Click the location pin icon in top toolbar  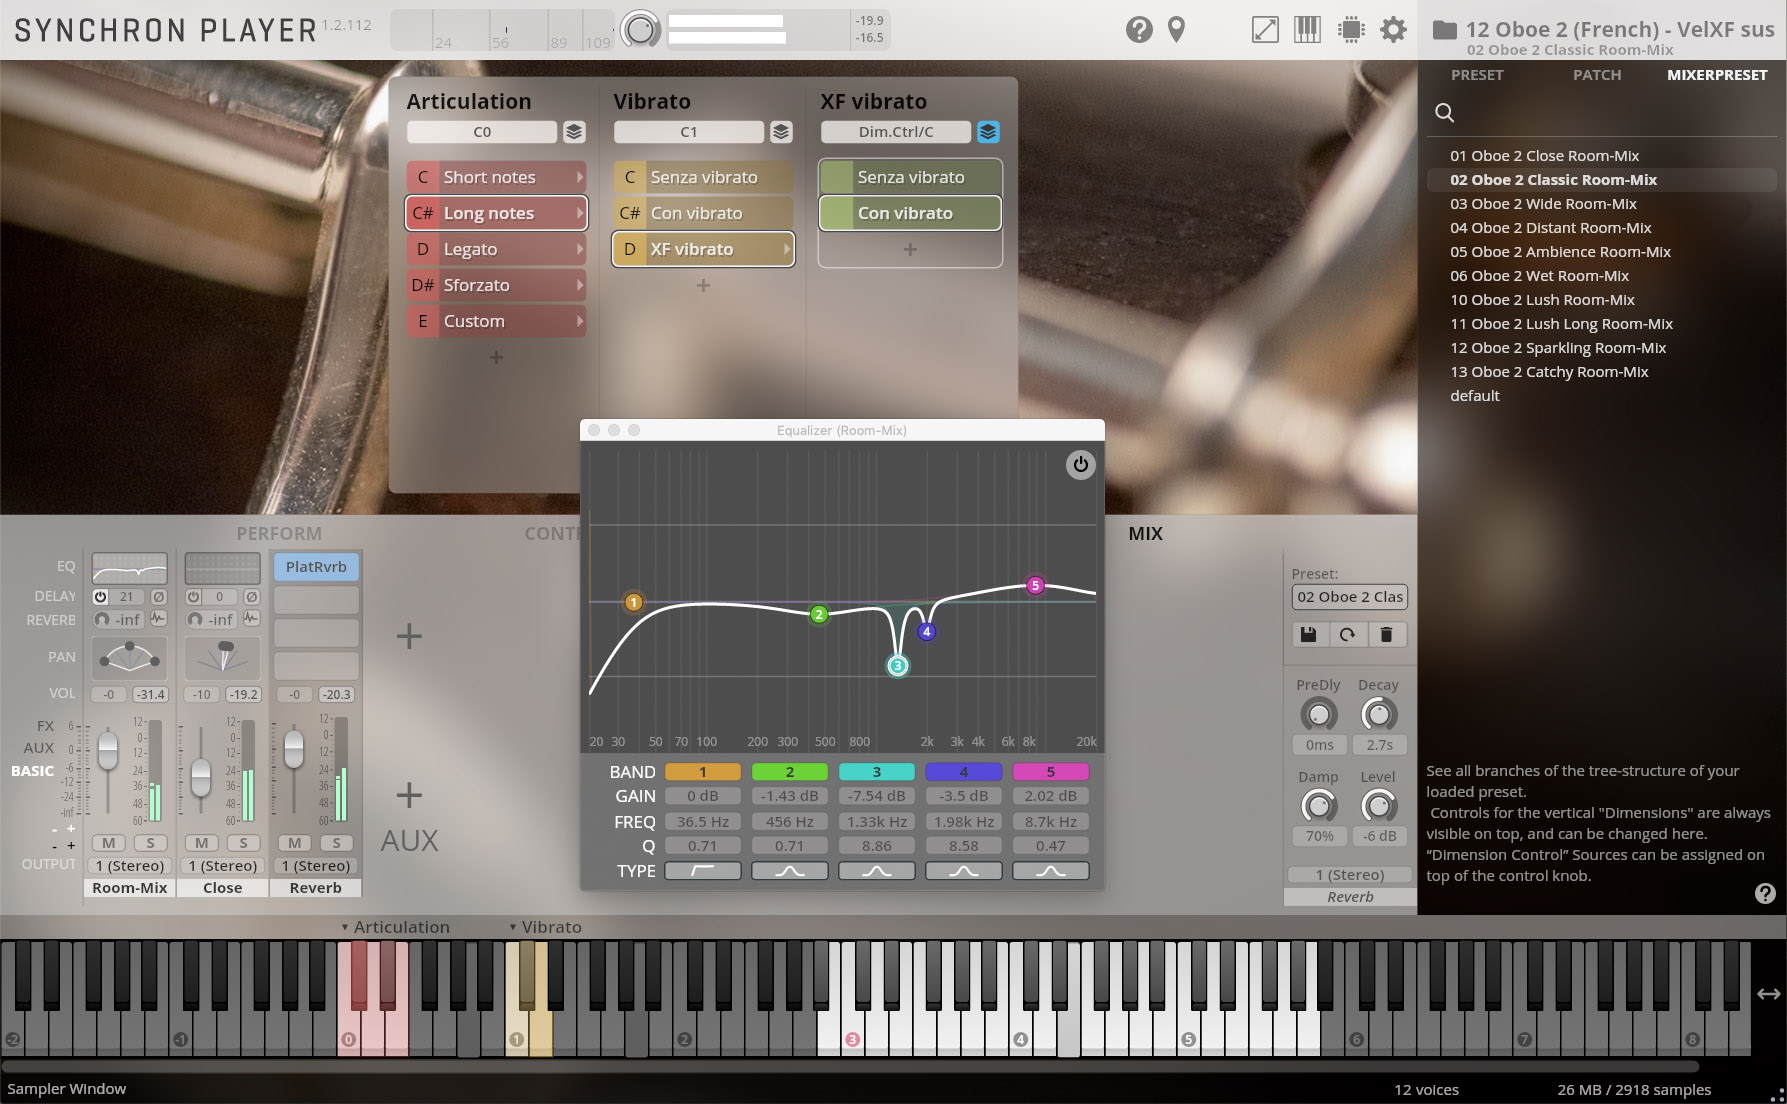(x=1176, y=30)
